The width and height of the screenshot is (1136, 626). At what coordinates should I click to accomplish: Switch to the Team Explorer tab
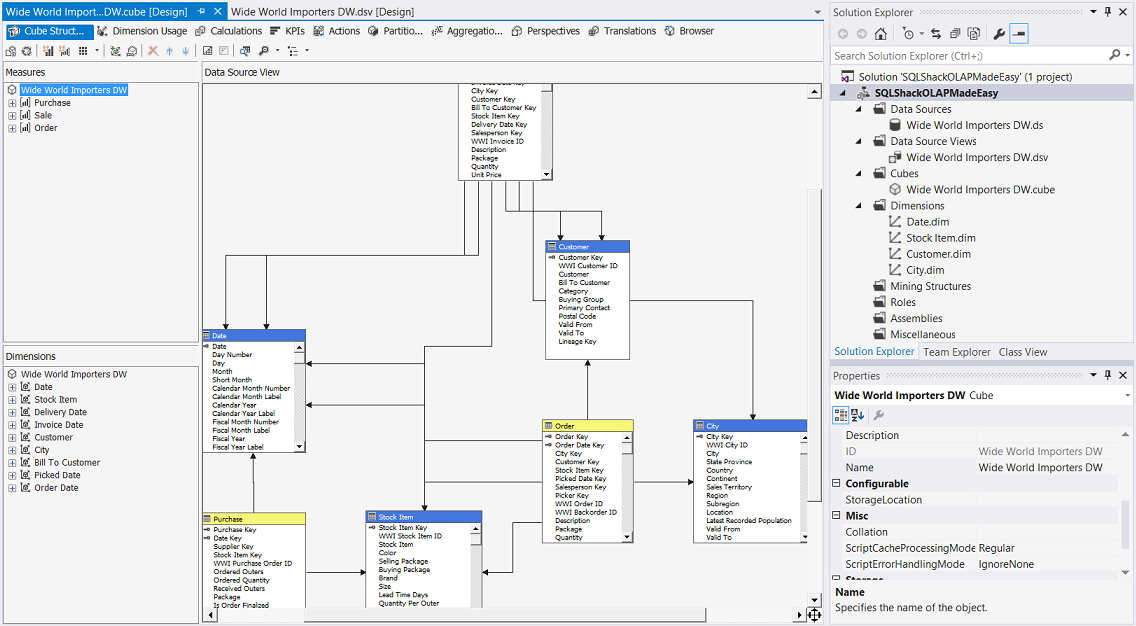[956, 352]
